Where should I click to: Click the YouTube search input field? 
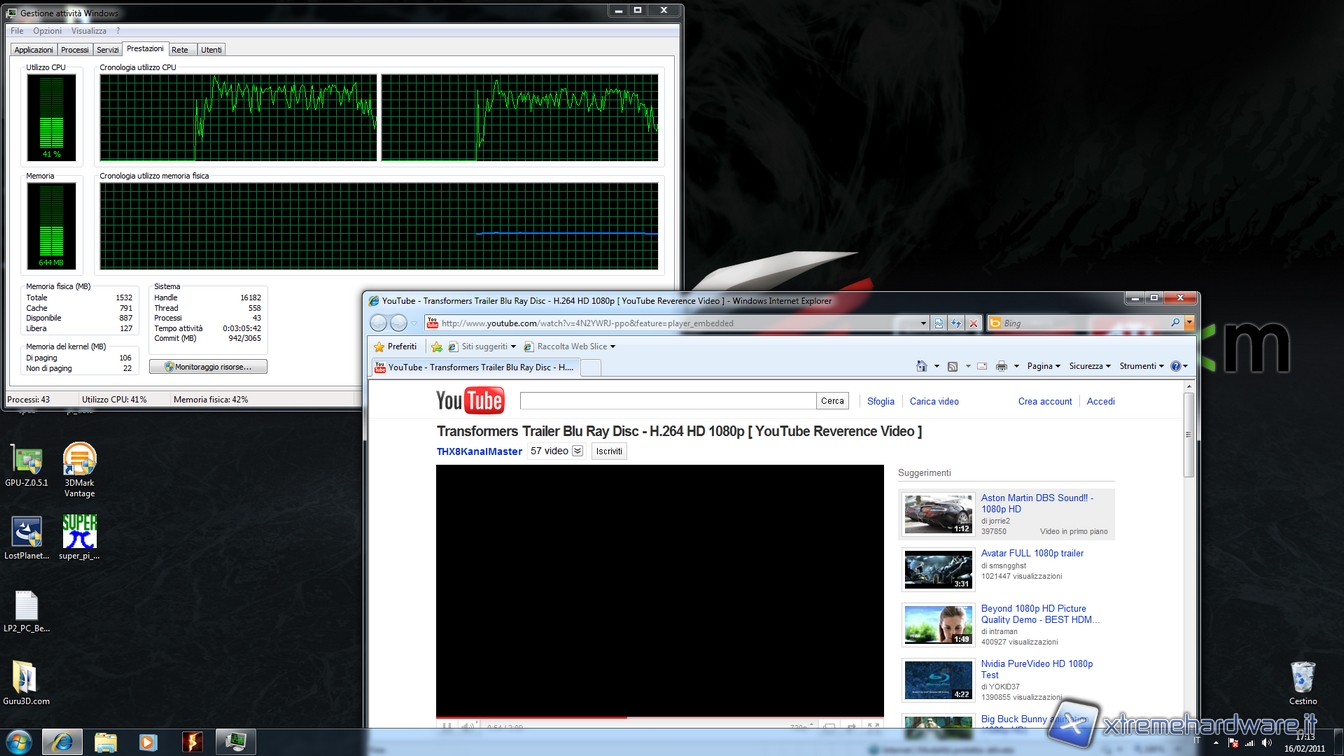click(668, 401)
